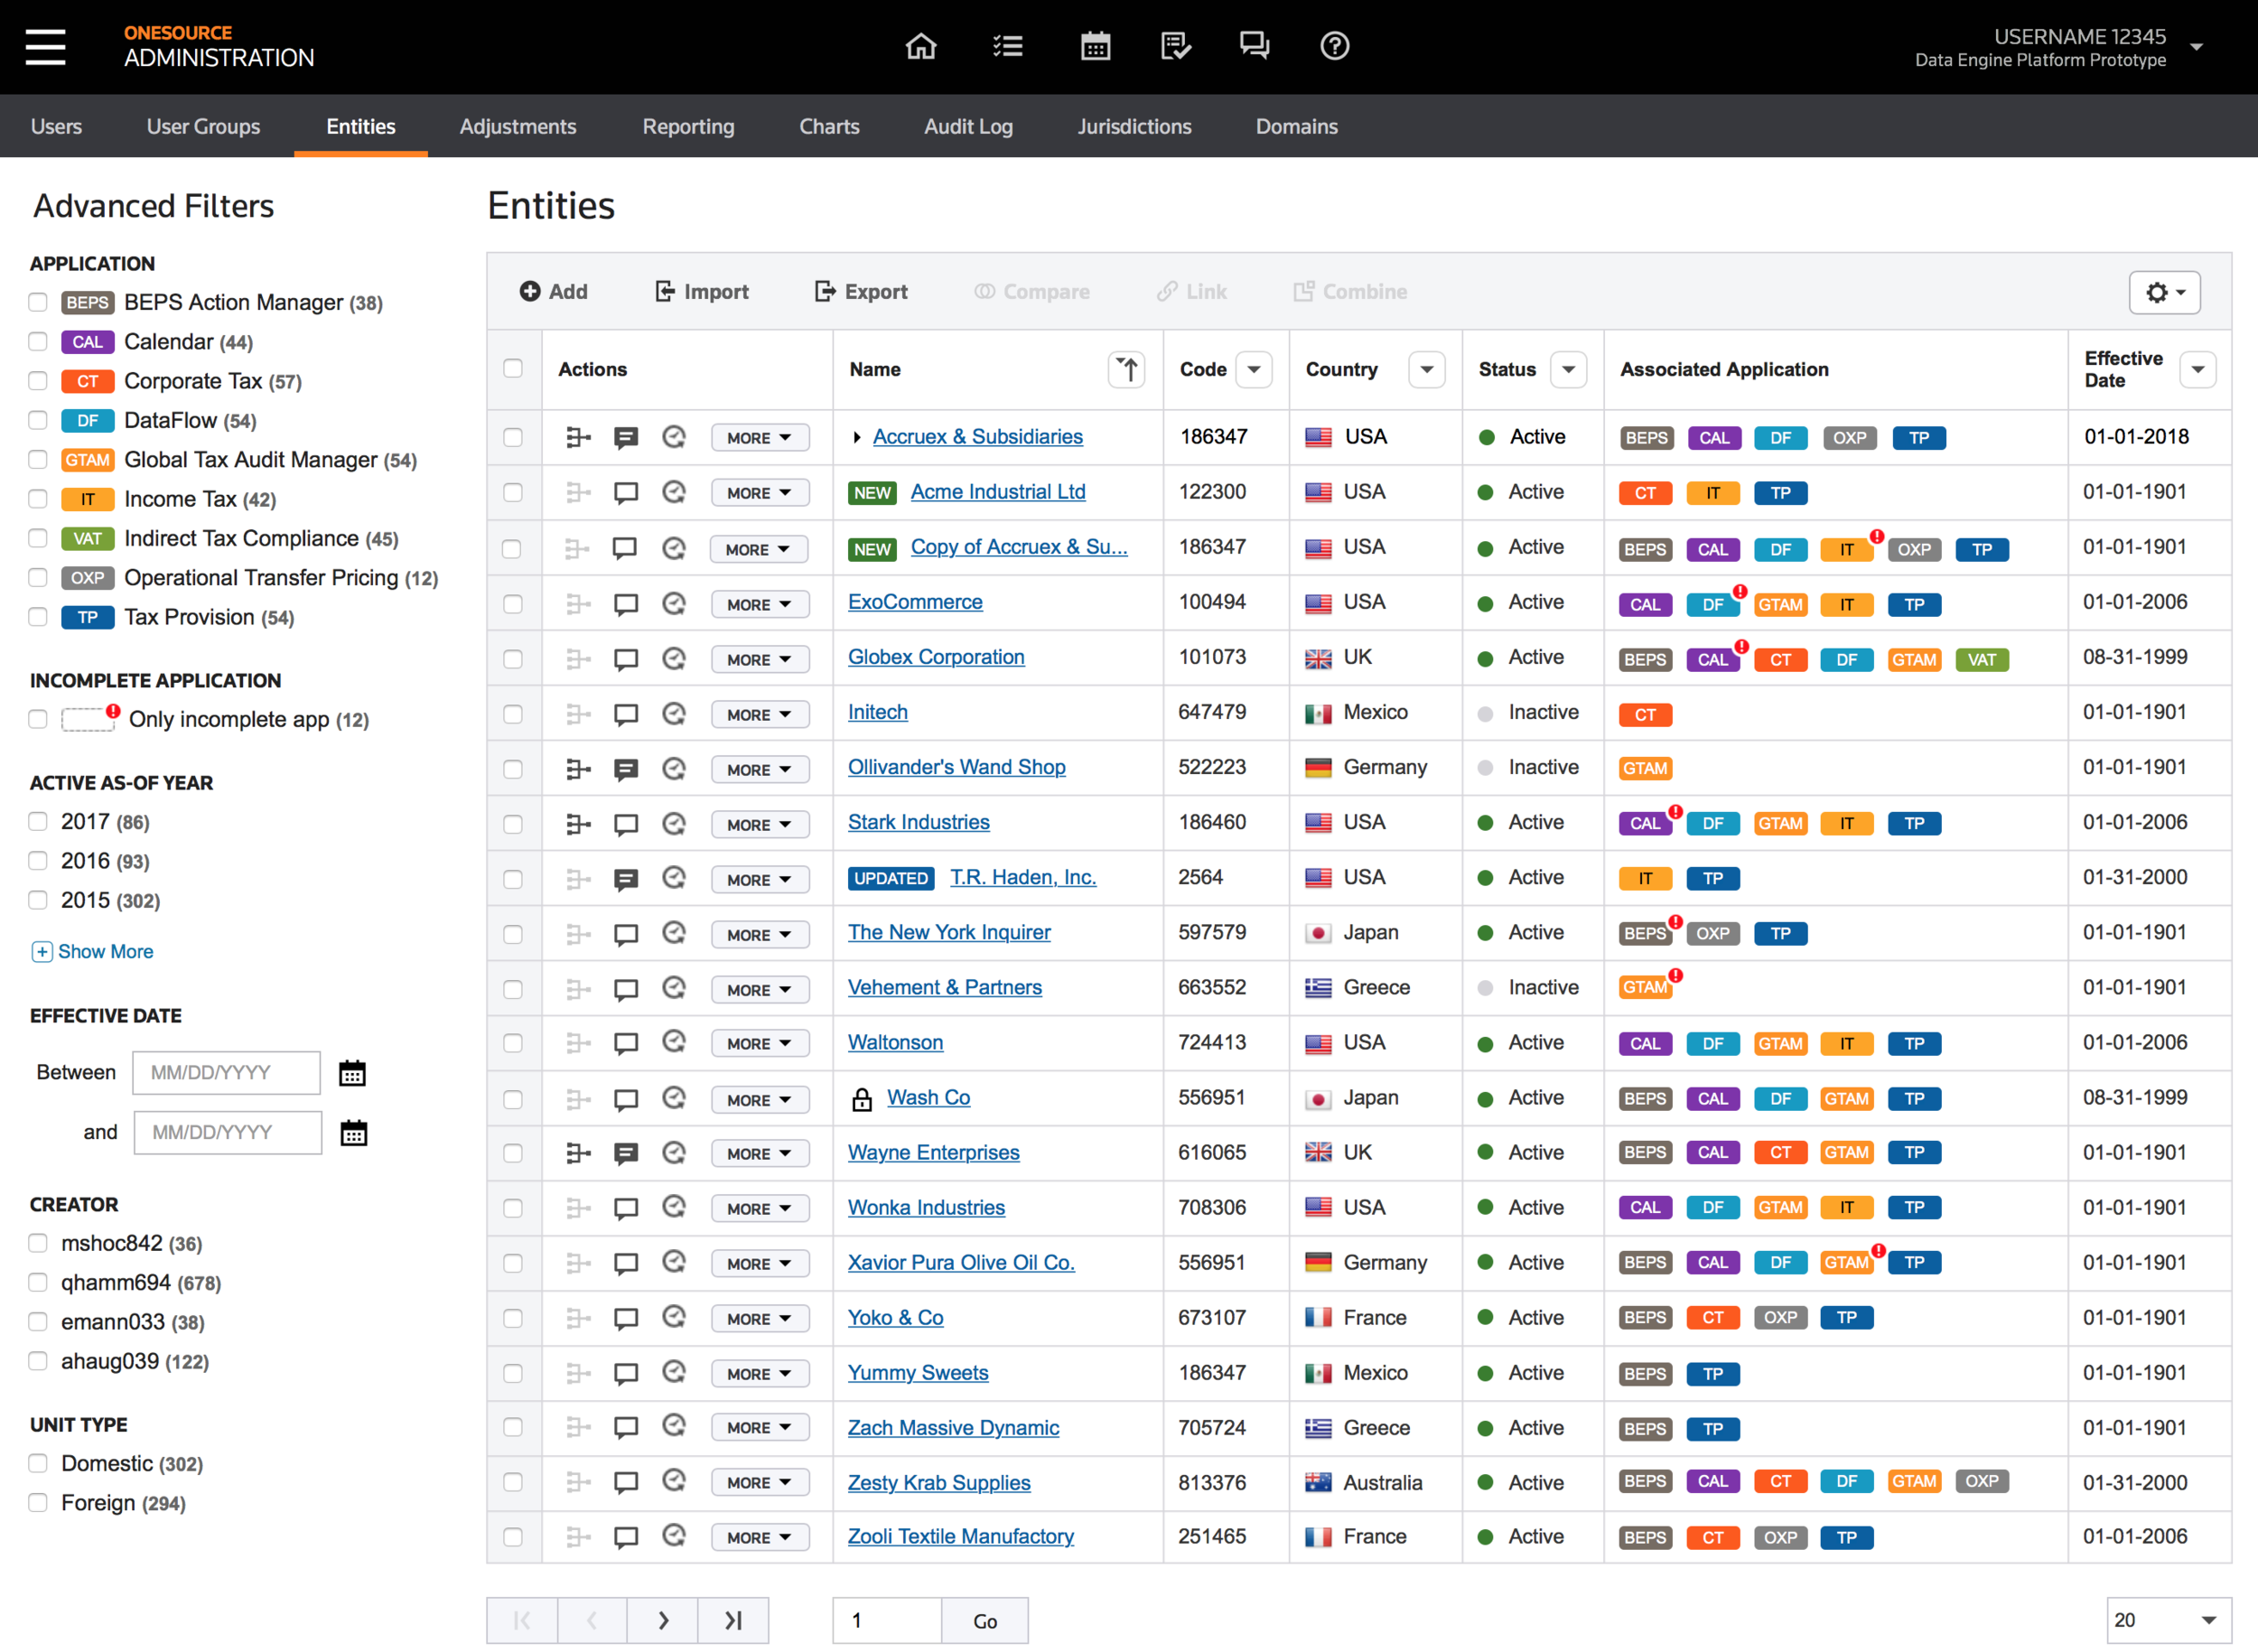
Task: Check the Calendar application filter
Action: (x=38, y=341)
